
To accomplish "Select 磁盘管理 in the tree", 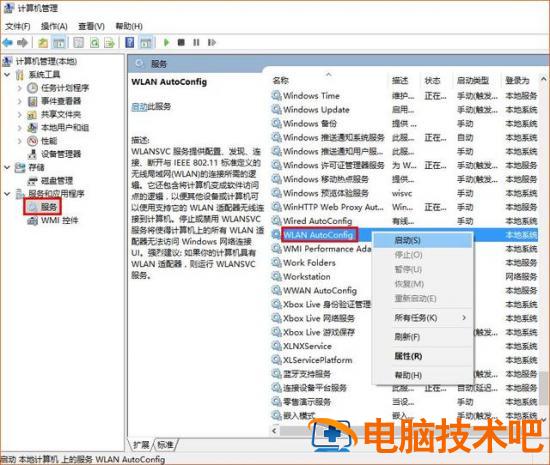I will [x=50, y=181].
